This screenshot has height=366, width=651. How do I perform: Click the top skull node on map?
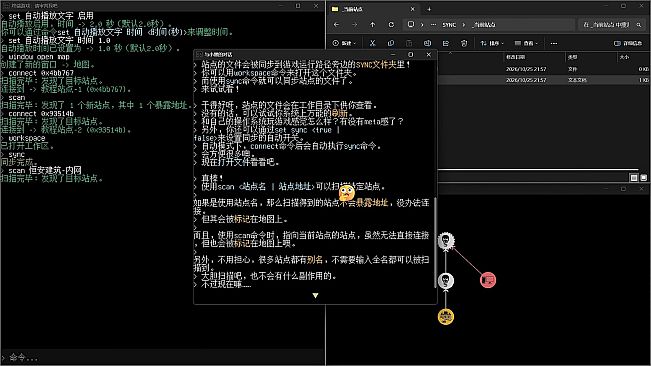coord(445,241)
